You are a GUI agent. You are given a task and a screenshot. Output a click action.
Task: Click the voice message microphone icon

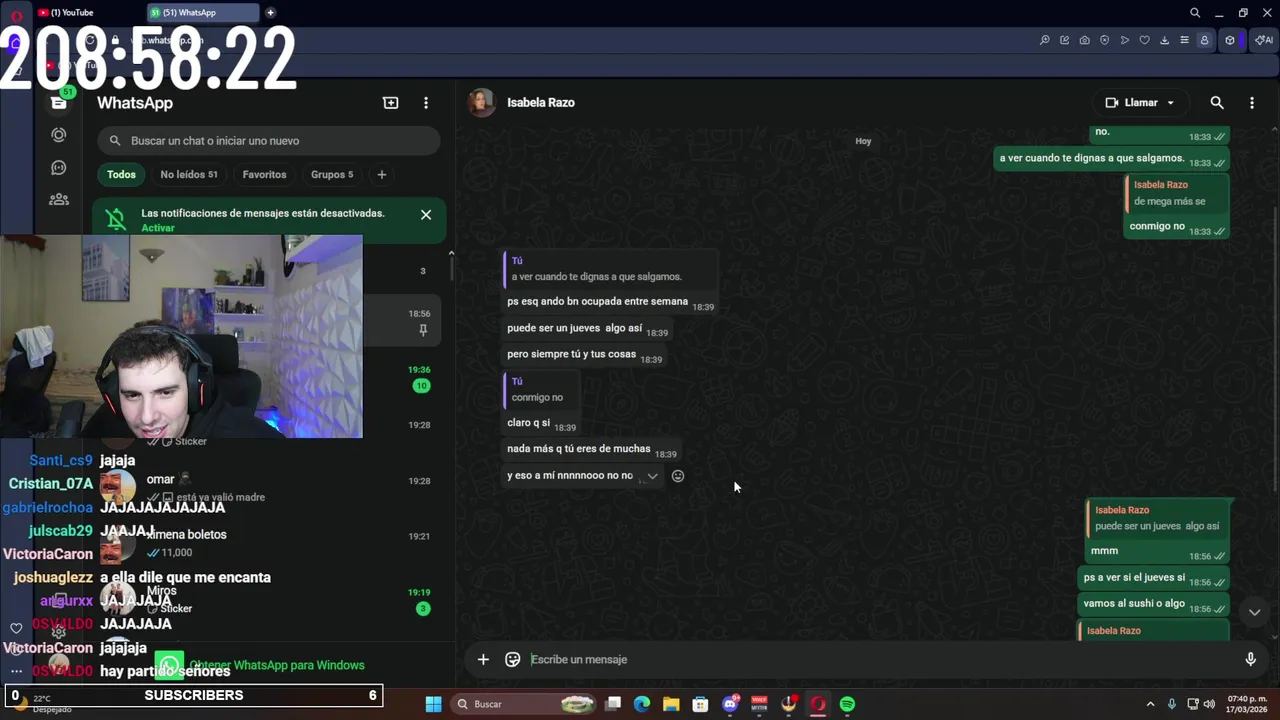(1250, 659)
